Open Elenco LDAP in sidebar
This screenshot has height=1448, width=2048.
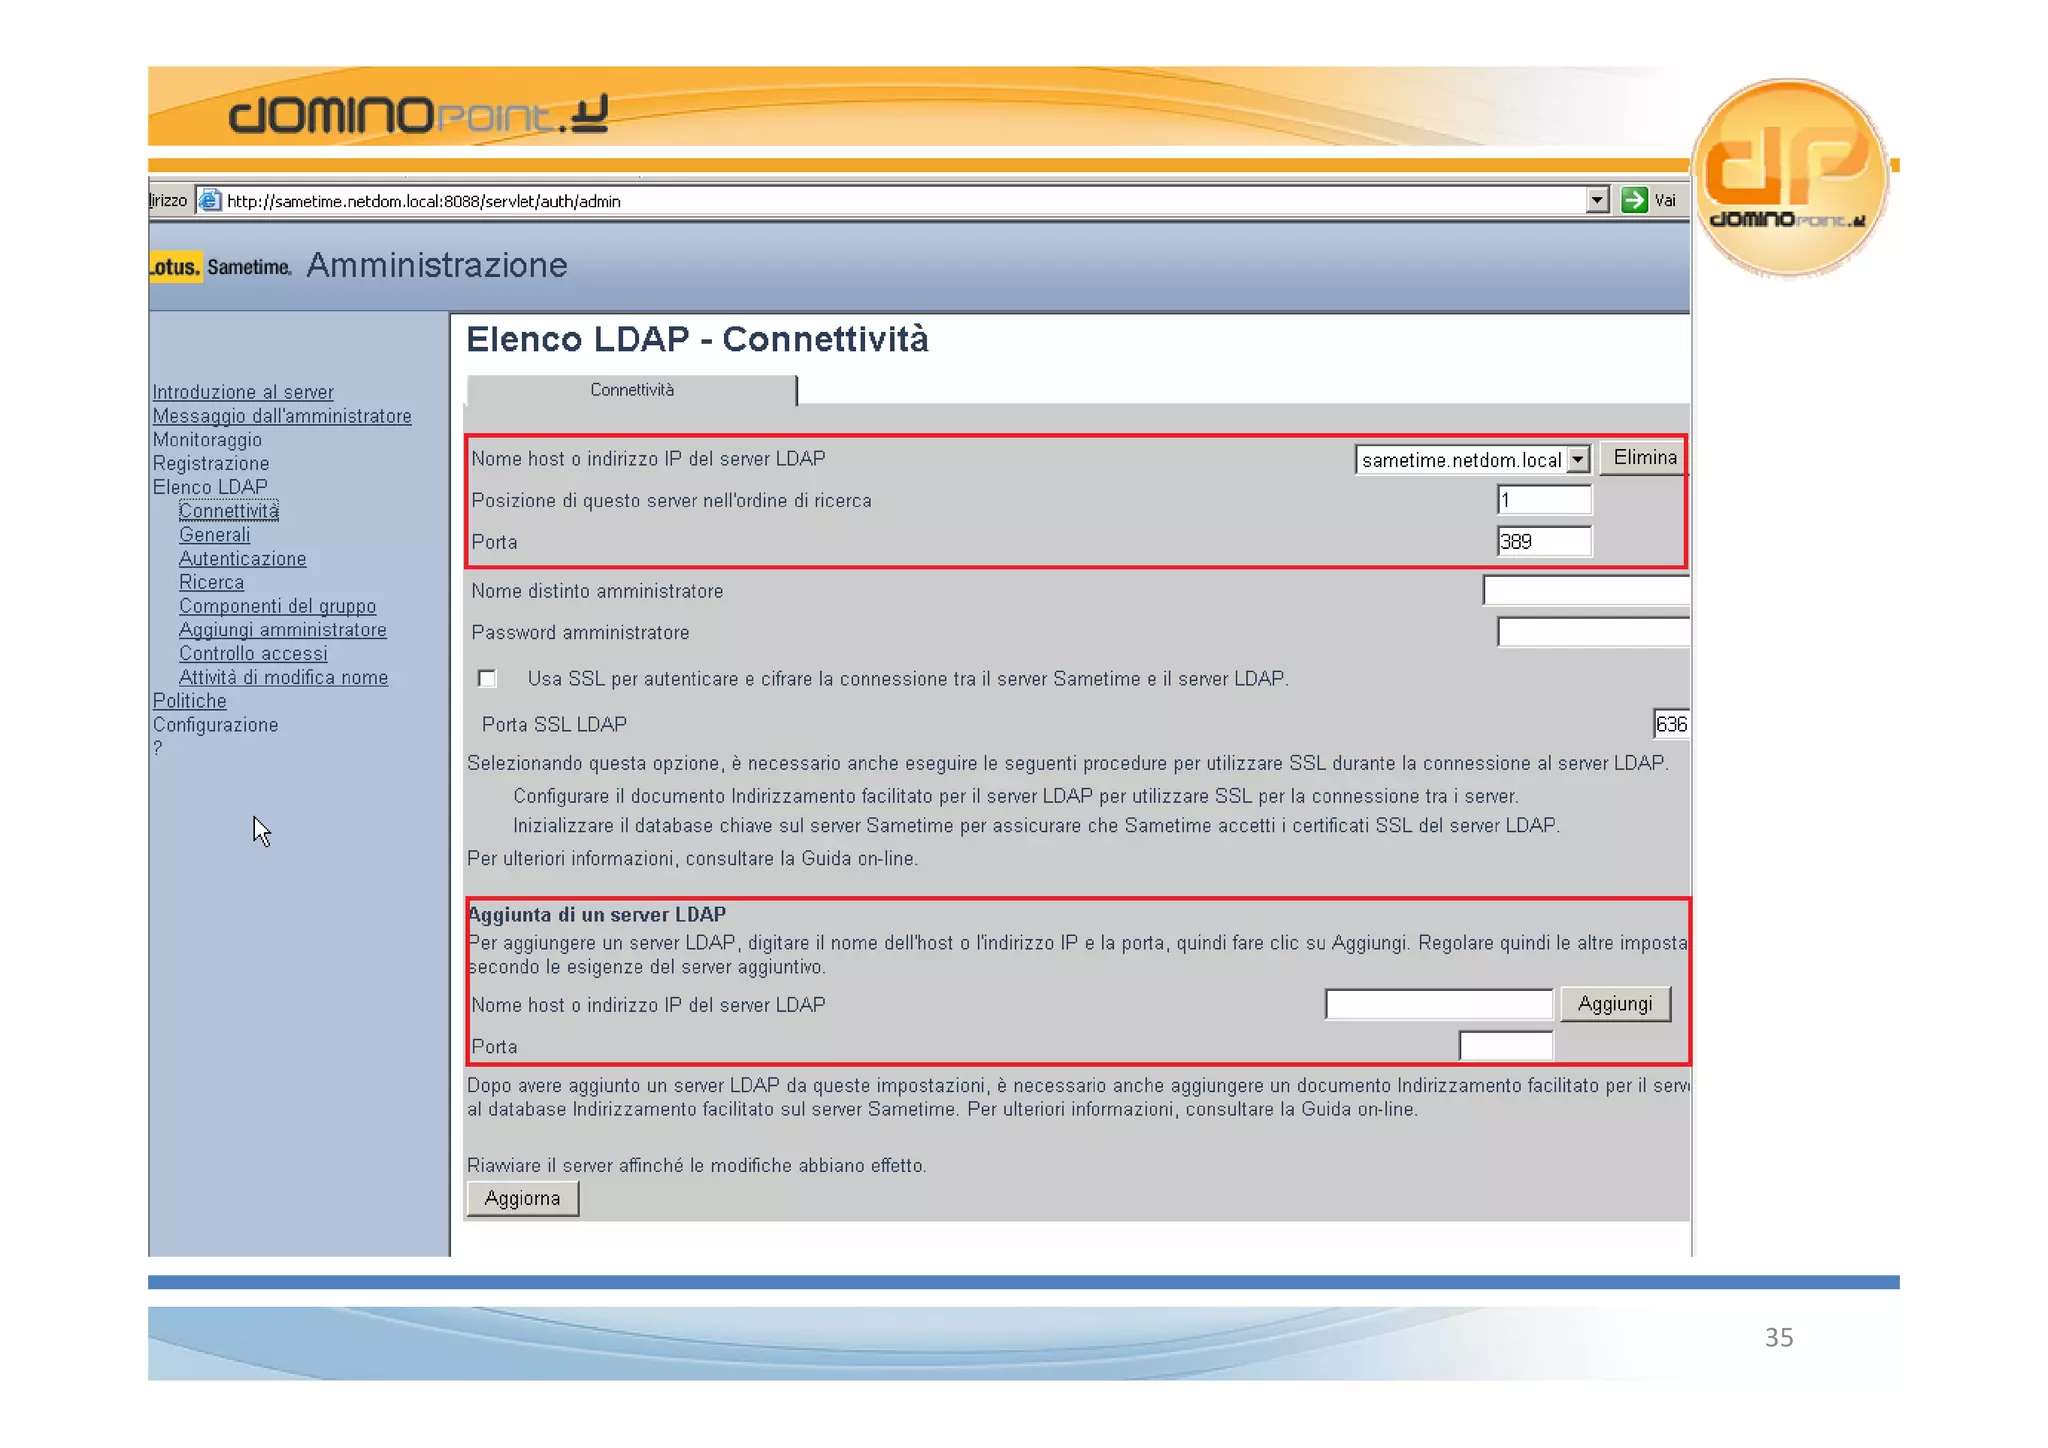tap(210, 487)
